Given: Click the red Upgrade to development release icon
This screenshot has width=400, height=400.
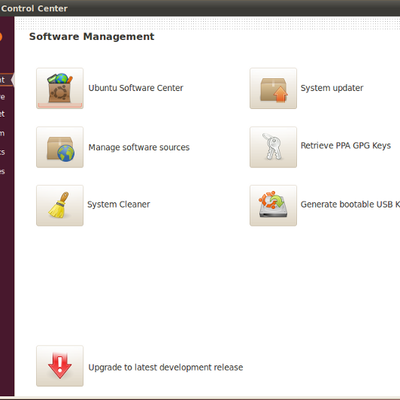Looking at the screenshot, I should 60,366.
